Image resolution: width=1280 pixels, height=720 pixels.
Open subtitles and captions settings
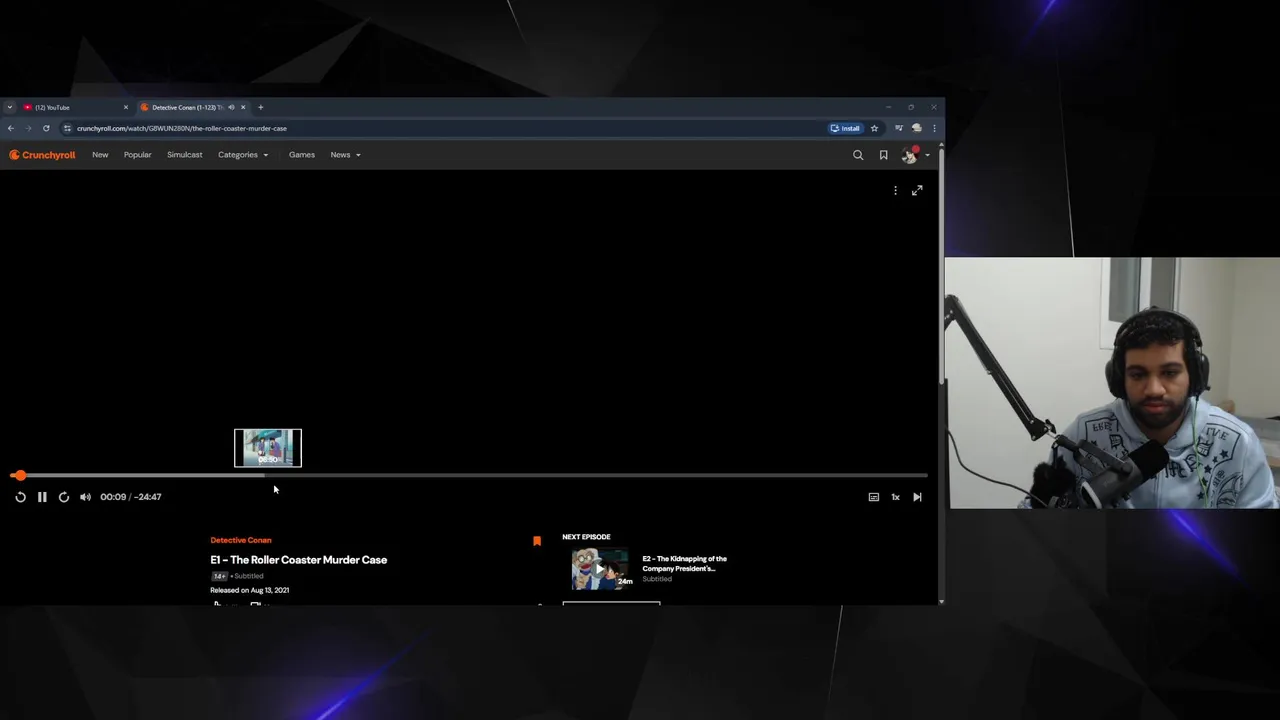point(874,497)
